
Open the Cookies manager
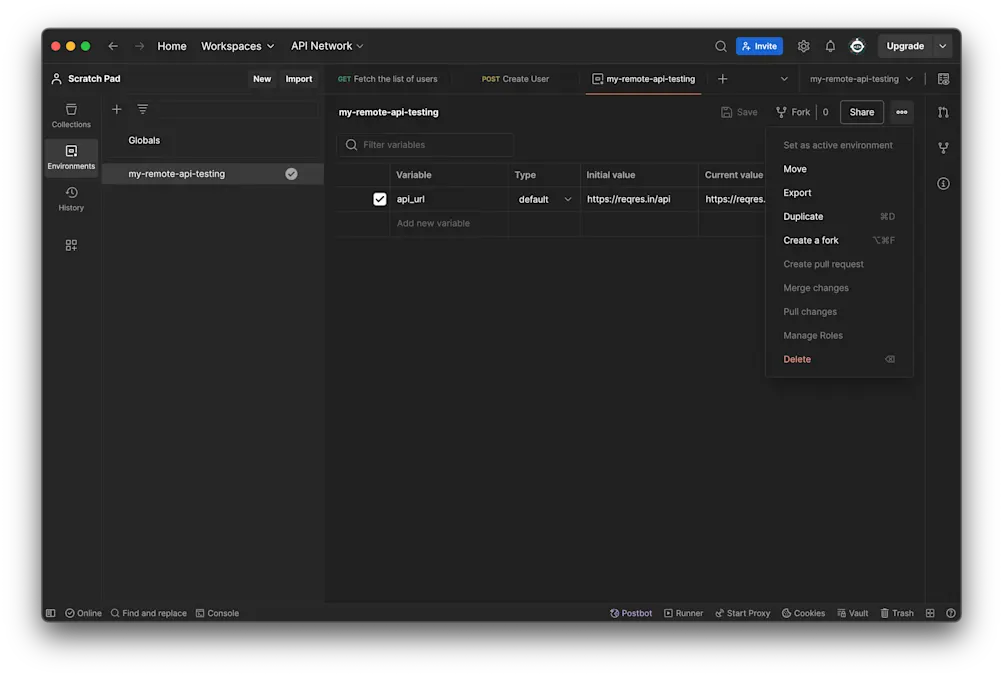[x=803, y=613]
